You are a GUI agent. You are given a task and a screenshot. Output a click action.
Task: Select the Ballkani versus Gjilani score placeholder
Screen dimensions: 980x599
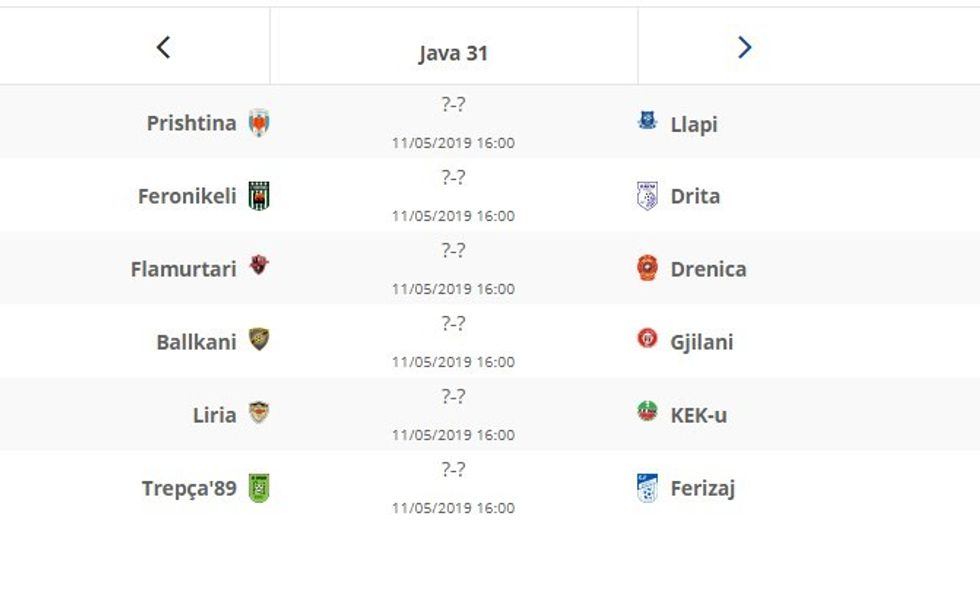455,322
